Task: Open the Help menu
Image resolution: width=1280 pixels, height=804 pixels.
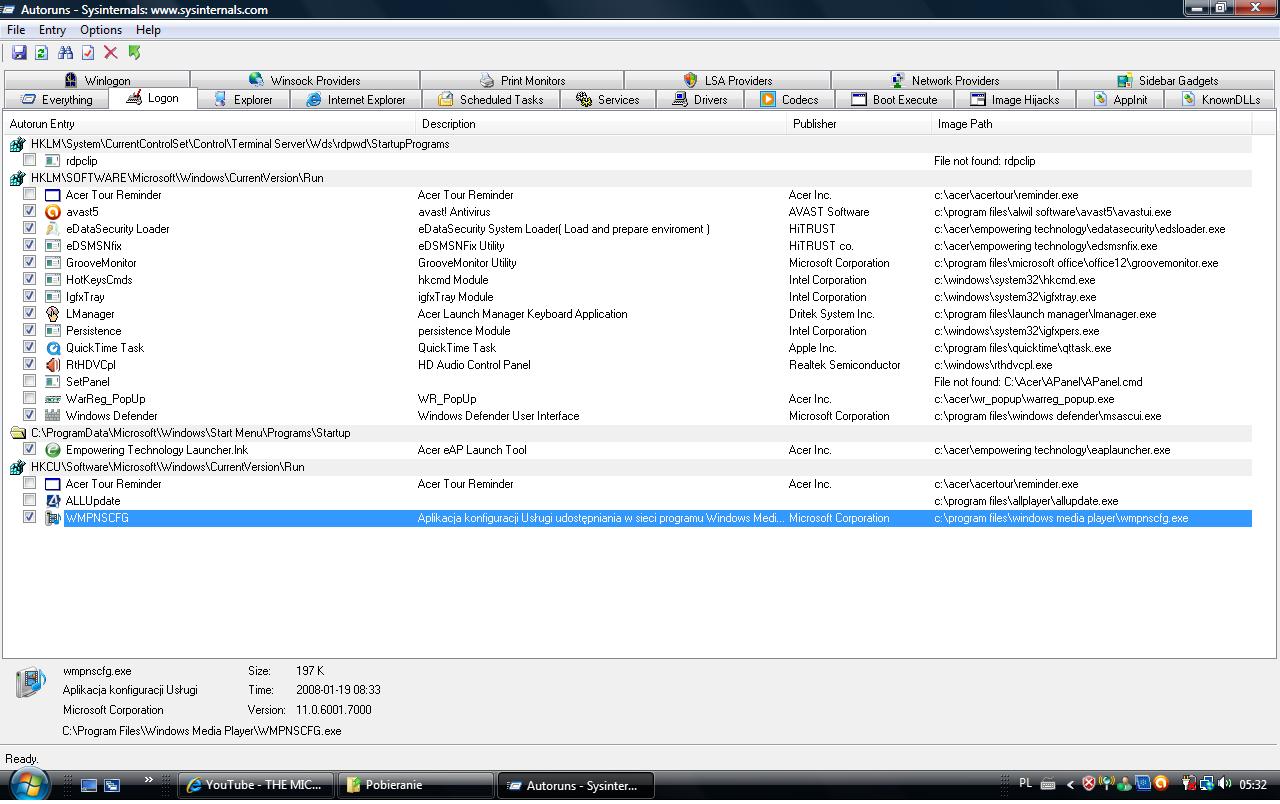Action: tap(148, 30)
